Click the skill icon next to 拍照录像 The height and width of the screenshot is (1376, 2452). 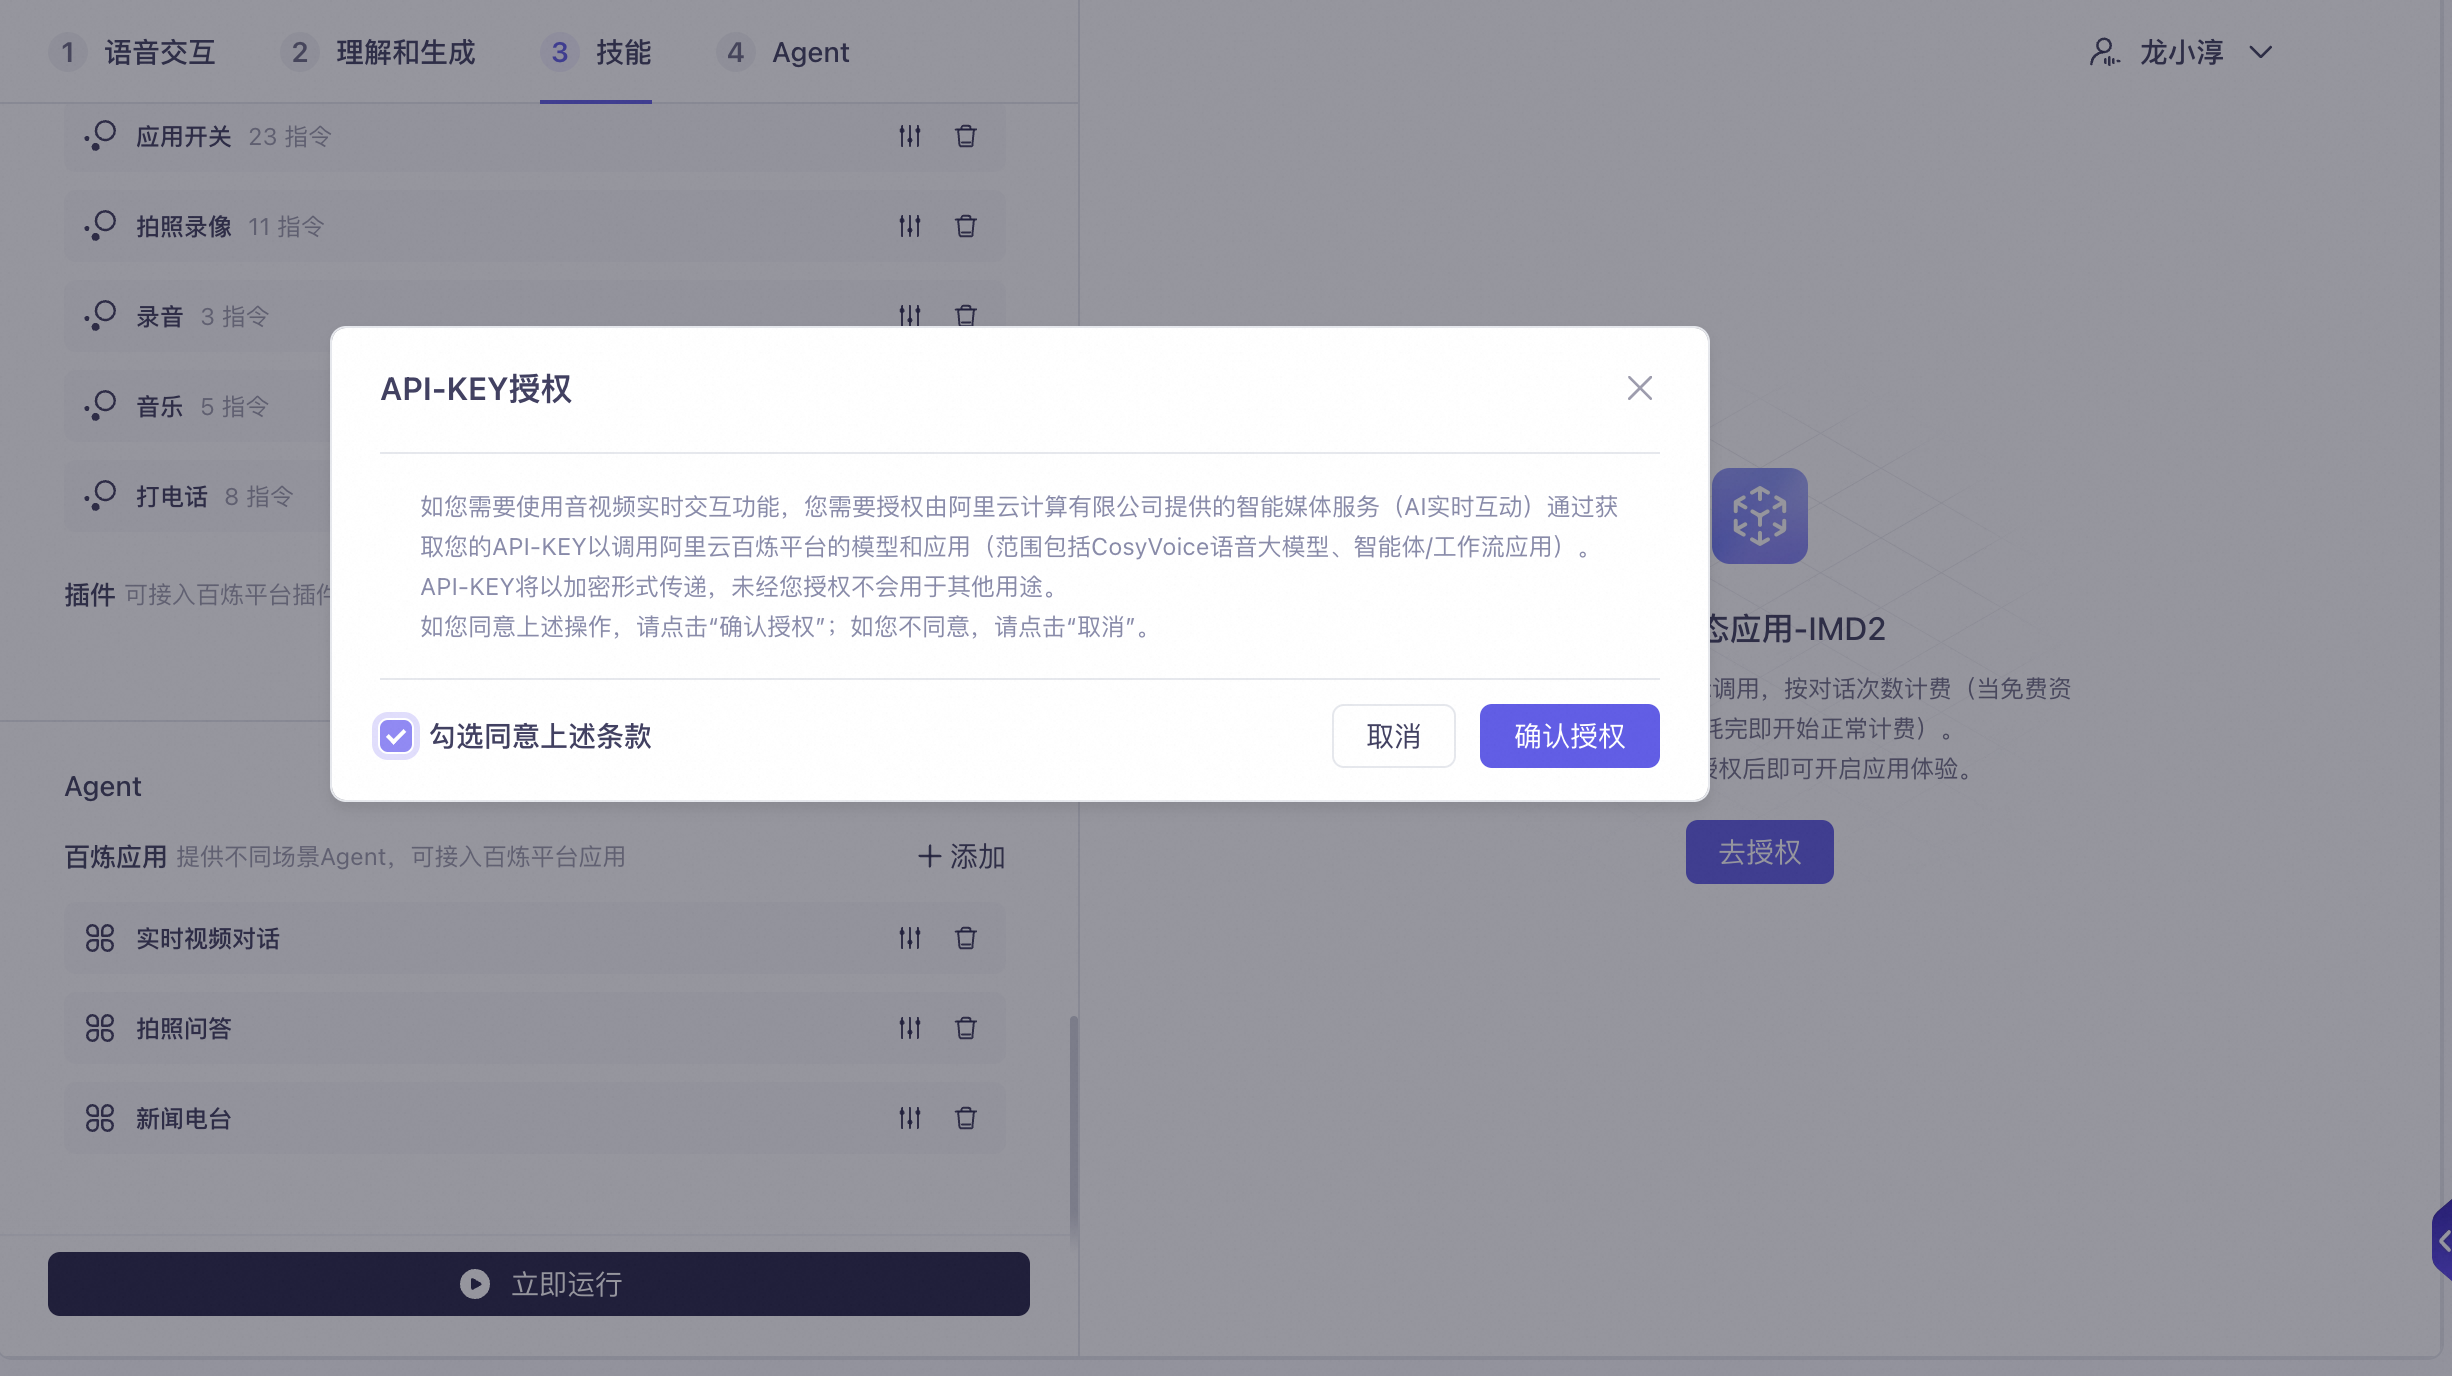pyautogui.click(x=100, y=226)
